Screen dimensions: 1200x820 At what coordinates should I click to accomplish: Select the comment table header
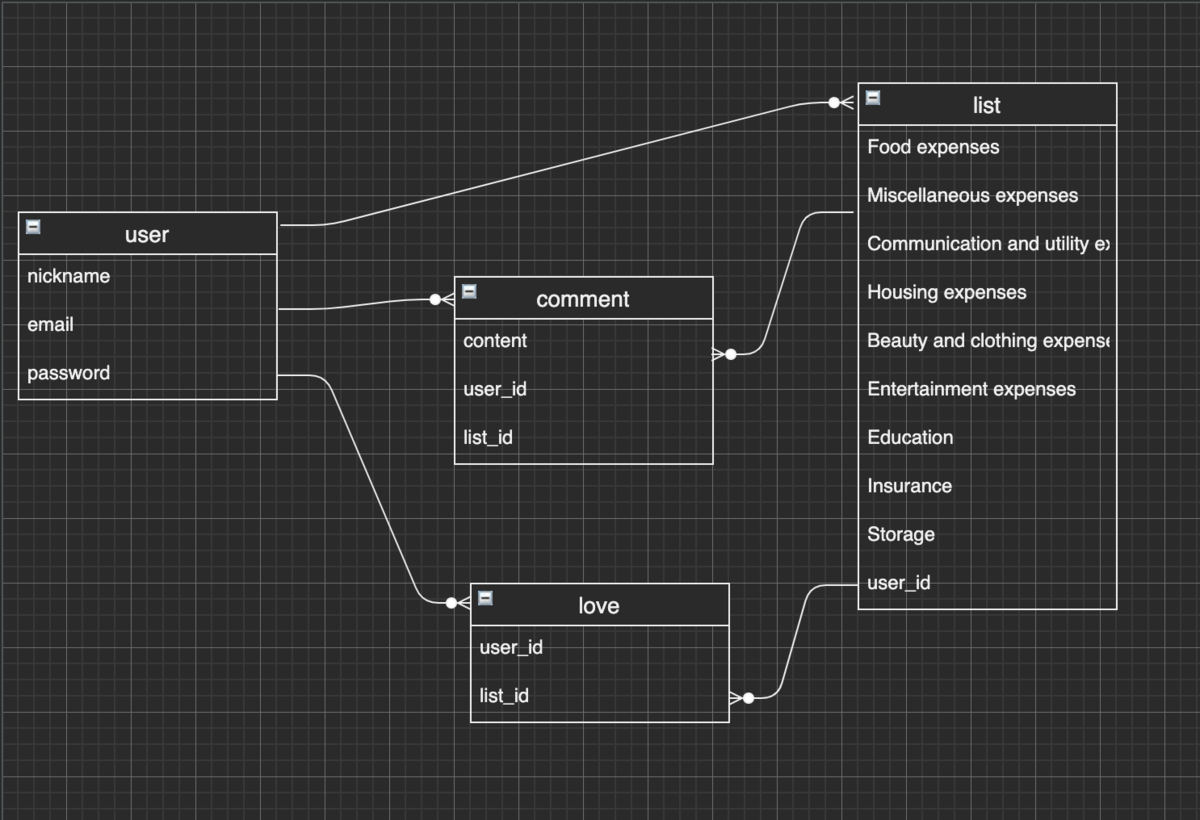584,298
